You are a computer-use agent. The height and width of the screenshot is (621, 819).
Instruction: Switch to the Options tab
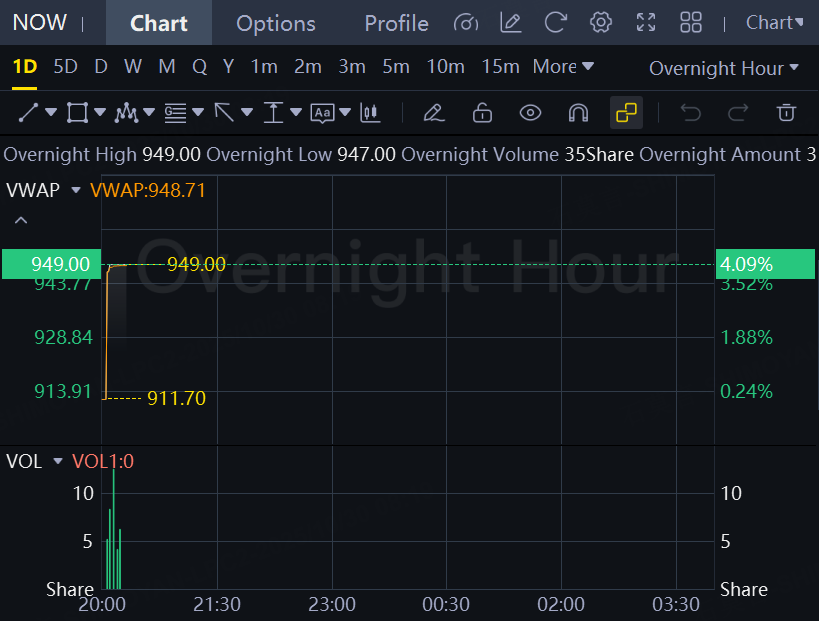(x=276, y=23)
